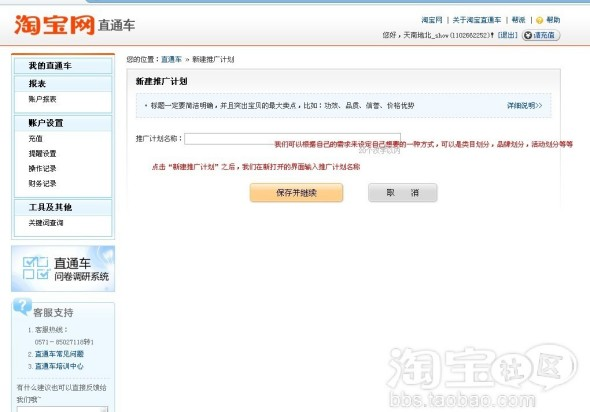The image size is (590, 412).
Task: Click the feedback box at sidebar bottom
Action: (62, 409)
